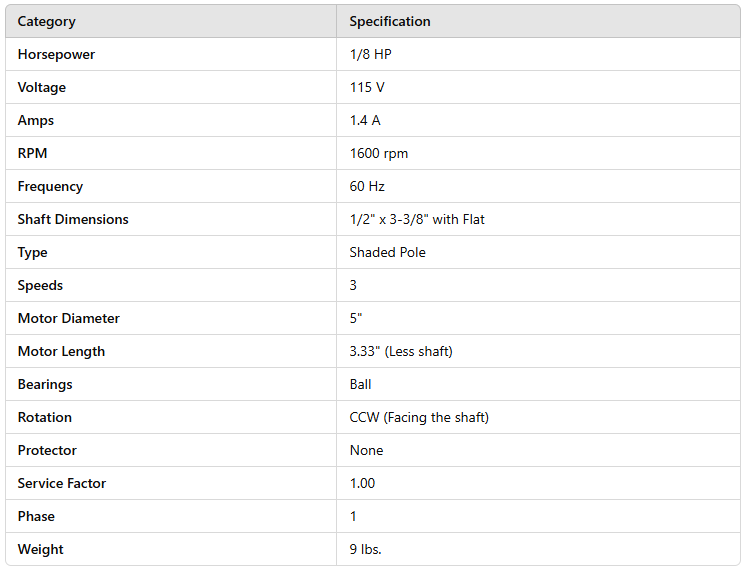Viewport: 745px width, 568px height.
Task: Click the 60 Hz frequency value
Action: [x=367, y=186]
